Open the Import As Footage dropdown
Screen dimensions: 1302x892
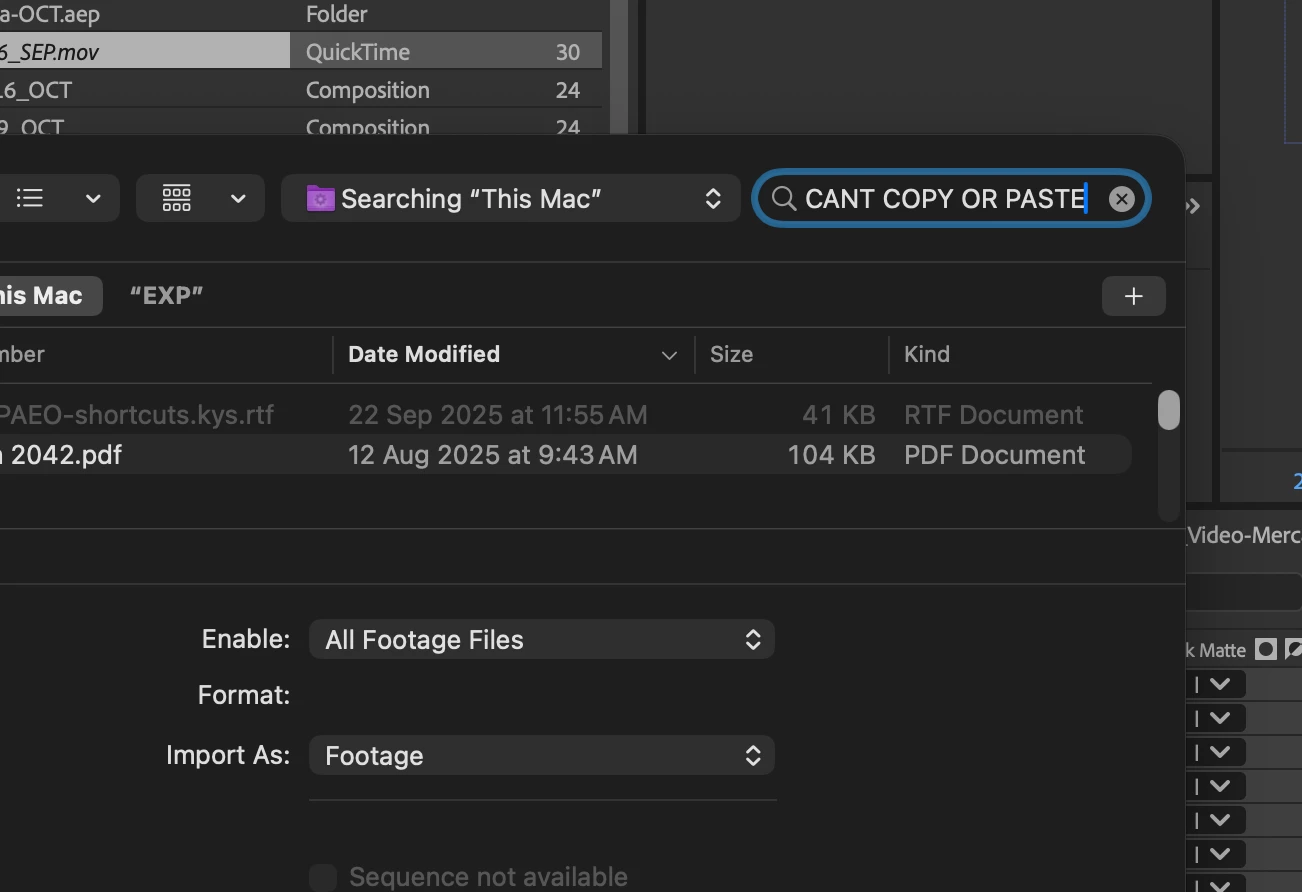tap(542, 755)
